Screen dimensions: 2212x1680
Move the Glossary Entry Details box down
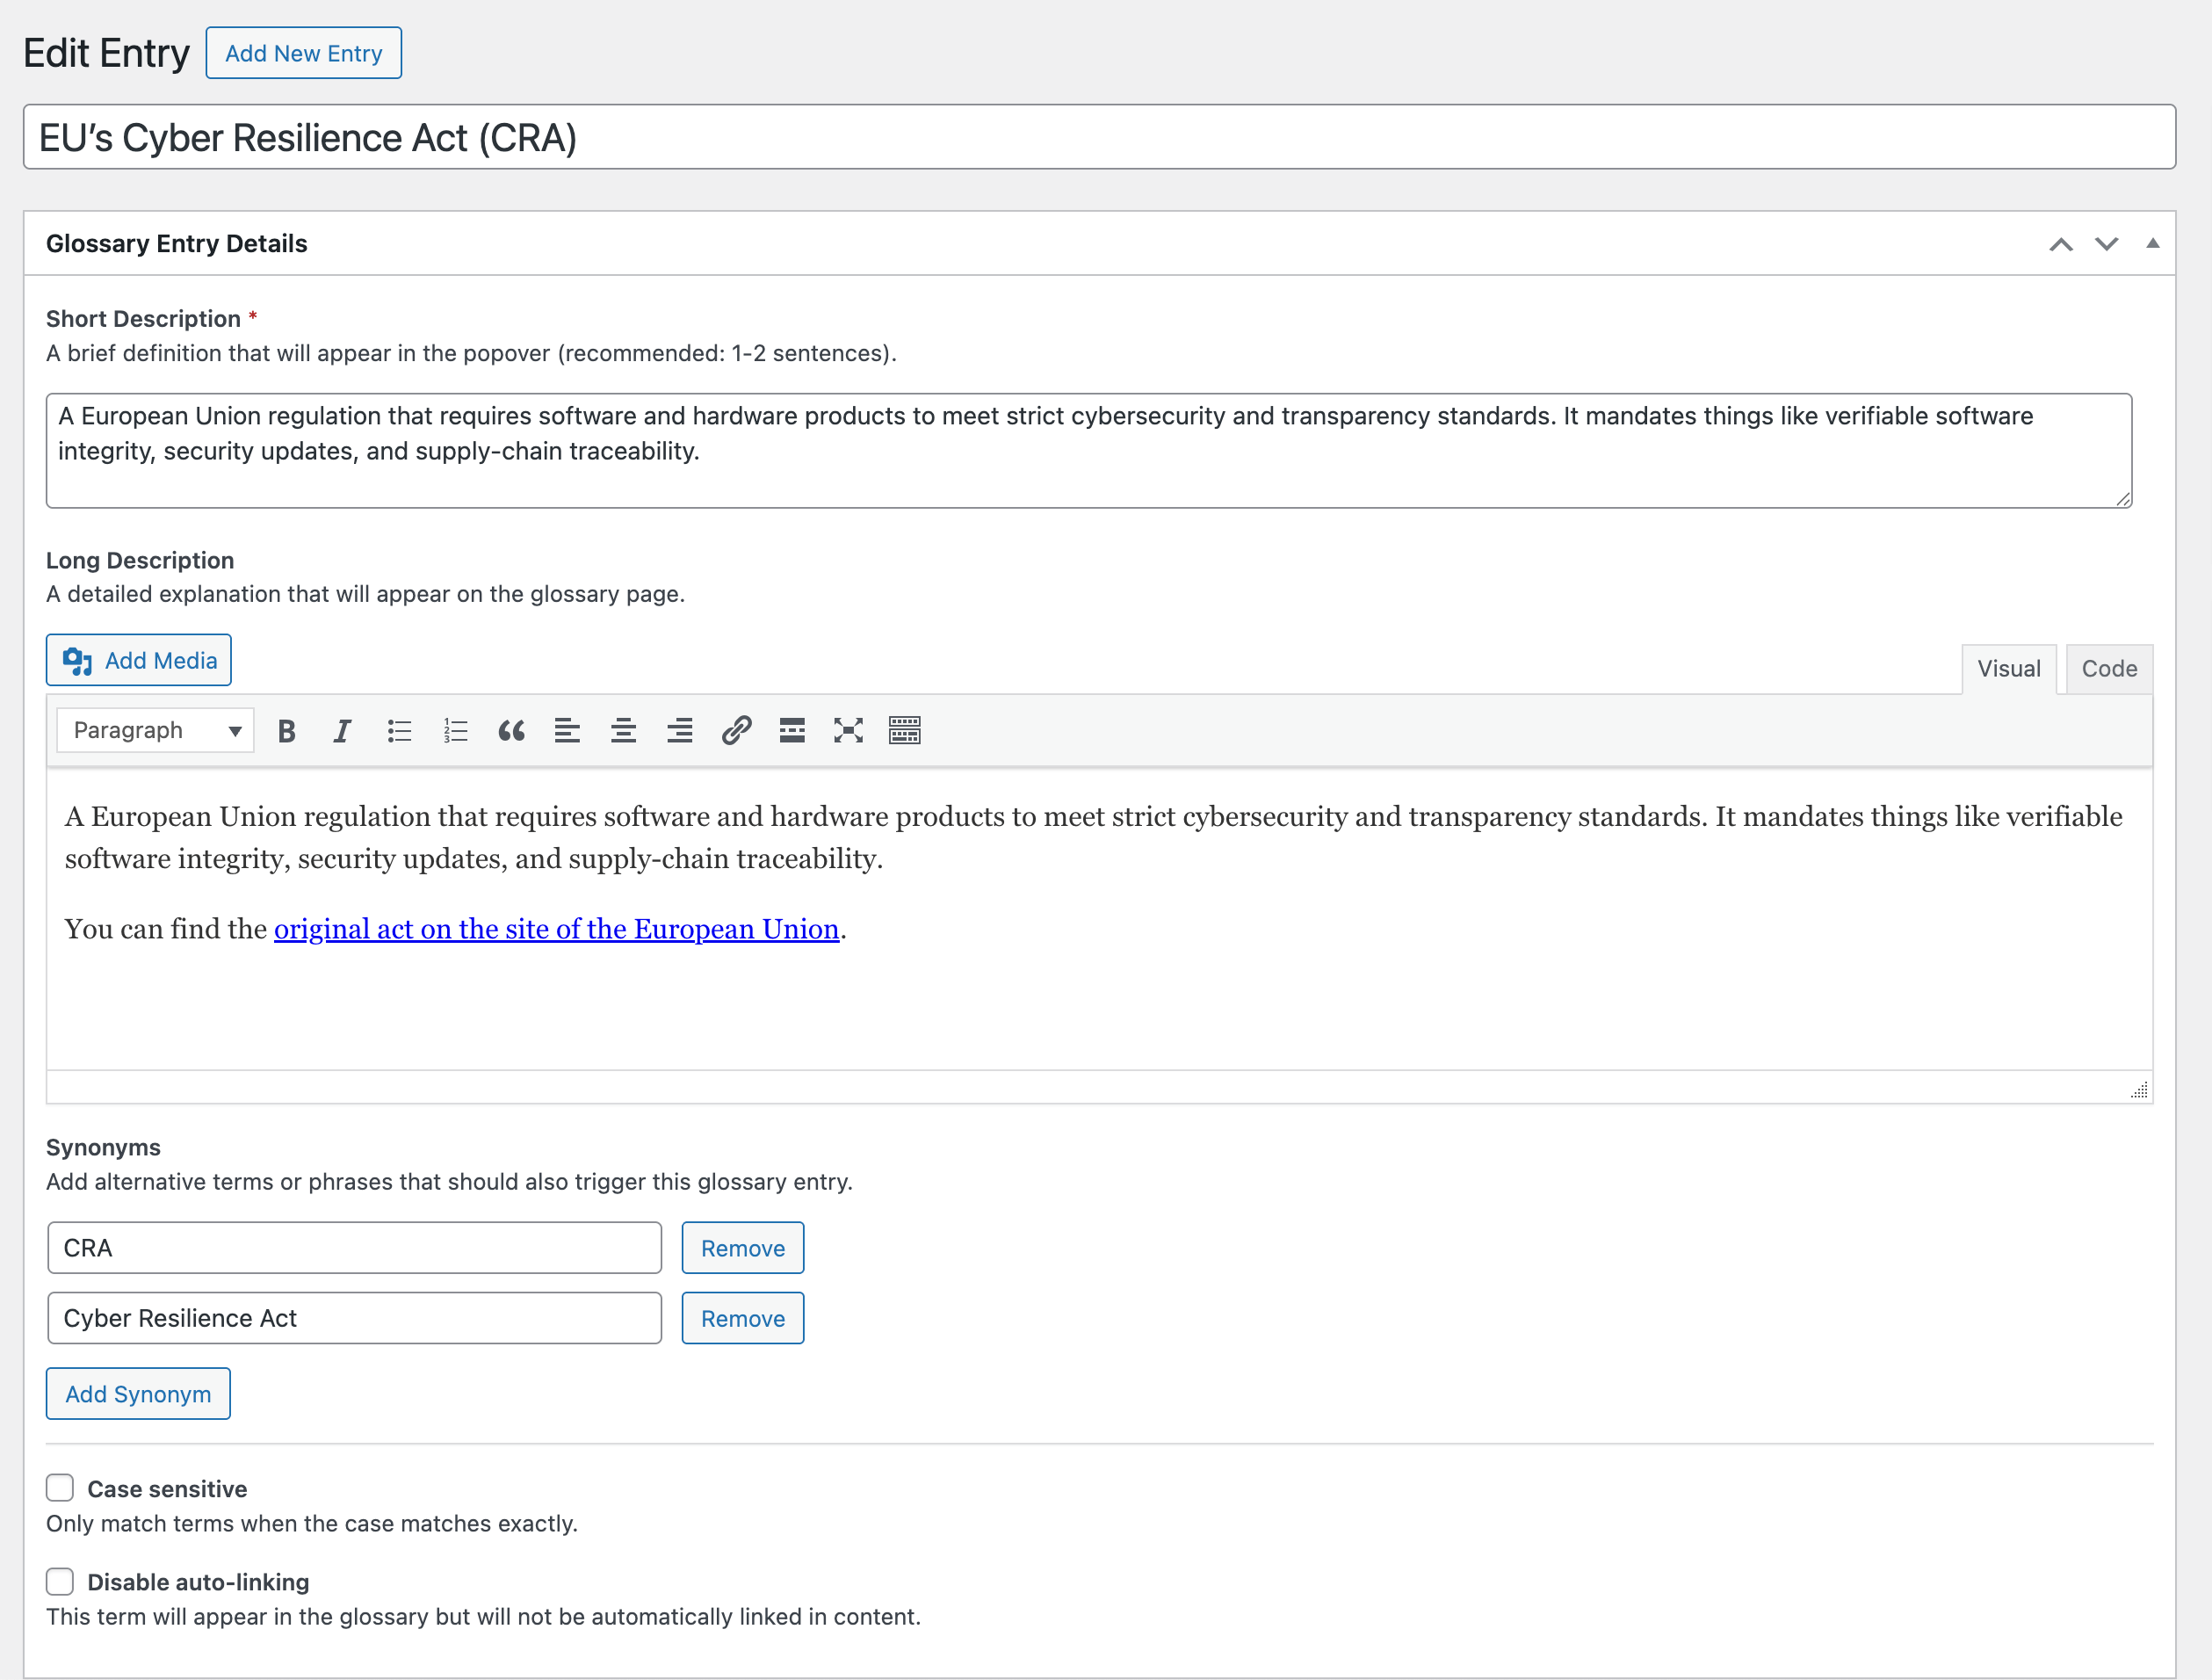click(2106, 243)
